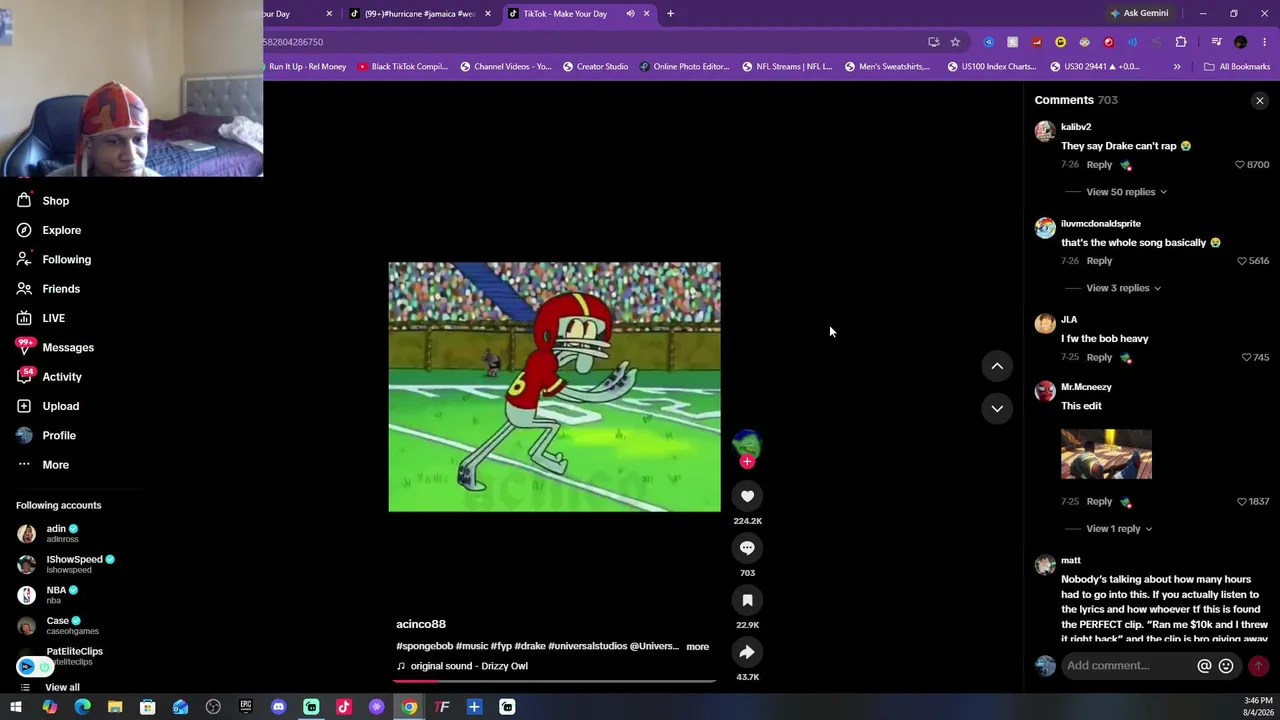Reply to kalibv2's comment

click(1099, 165)
